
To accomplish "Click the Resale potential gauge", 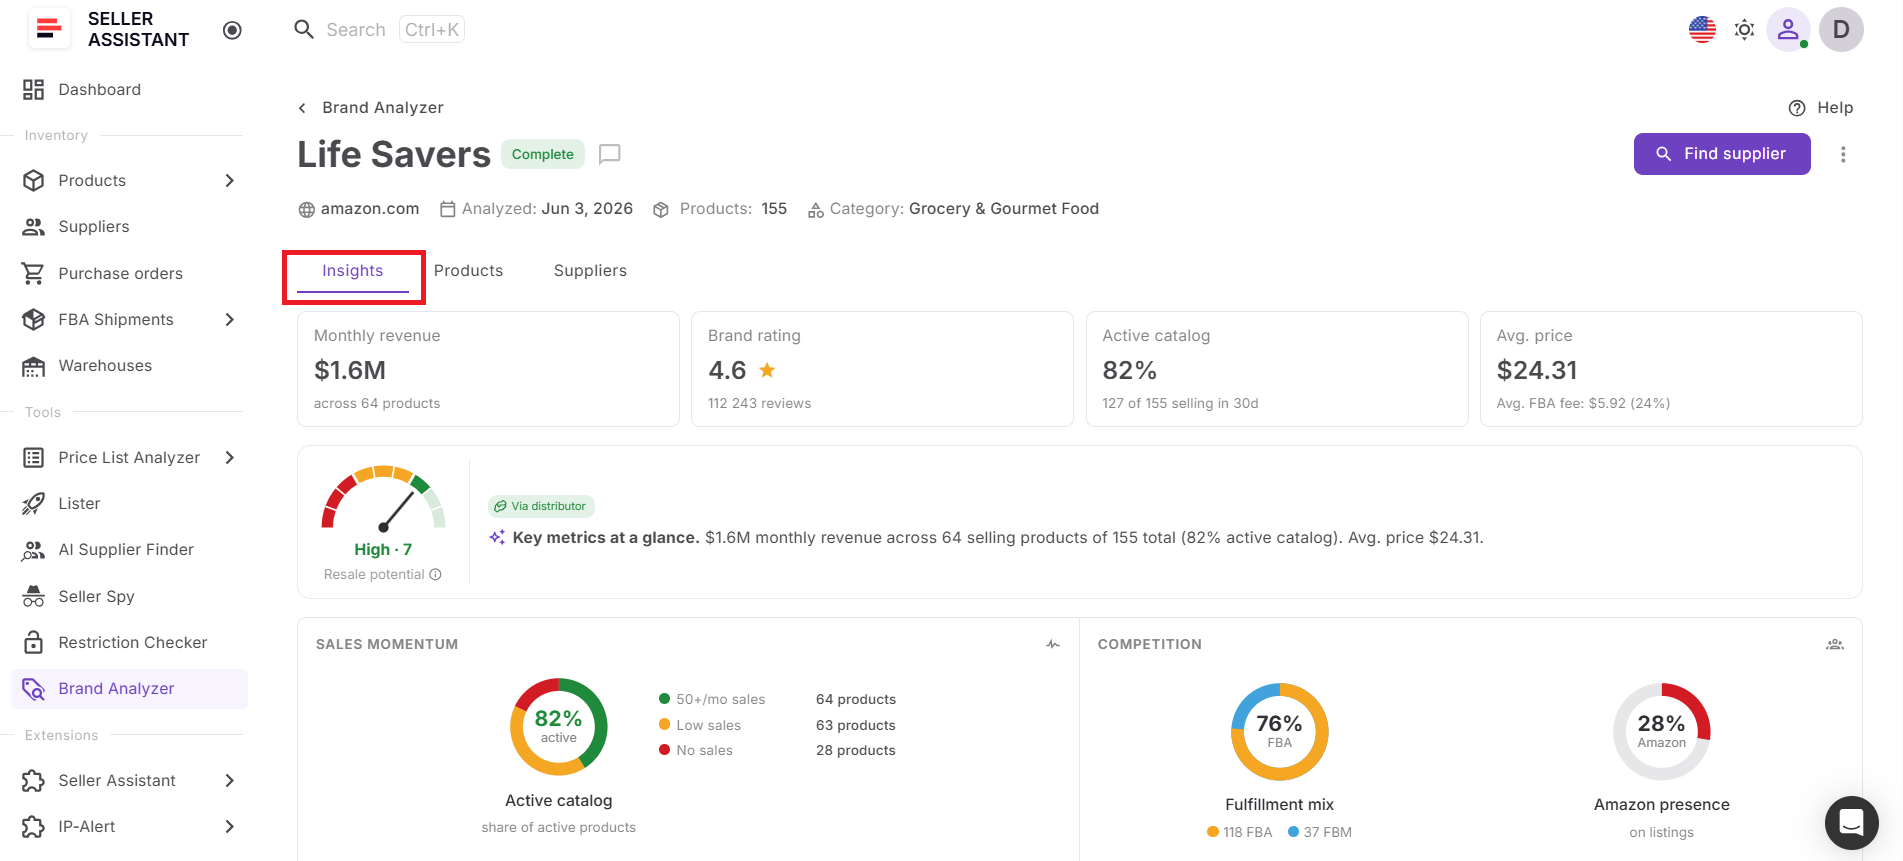I will point(383,498).
